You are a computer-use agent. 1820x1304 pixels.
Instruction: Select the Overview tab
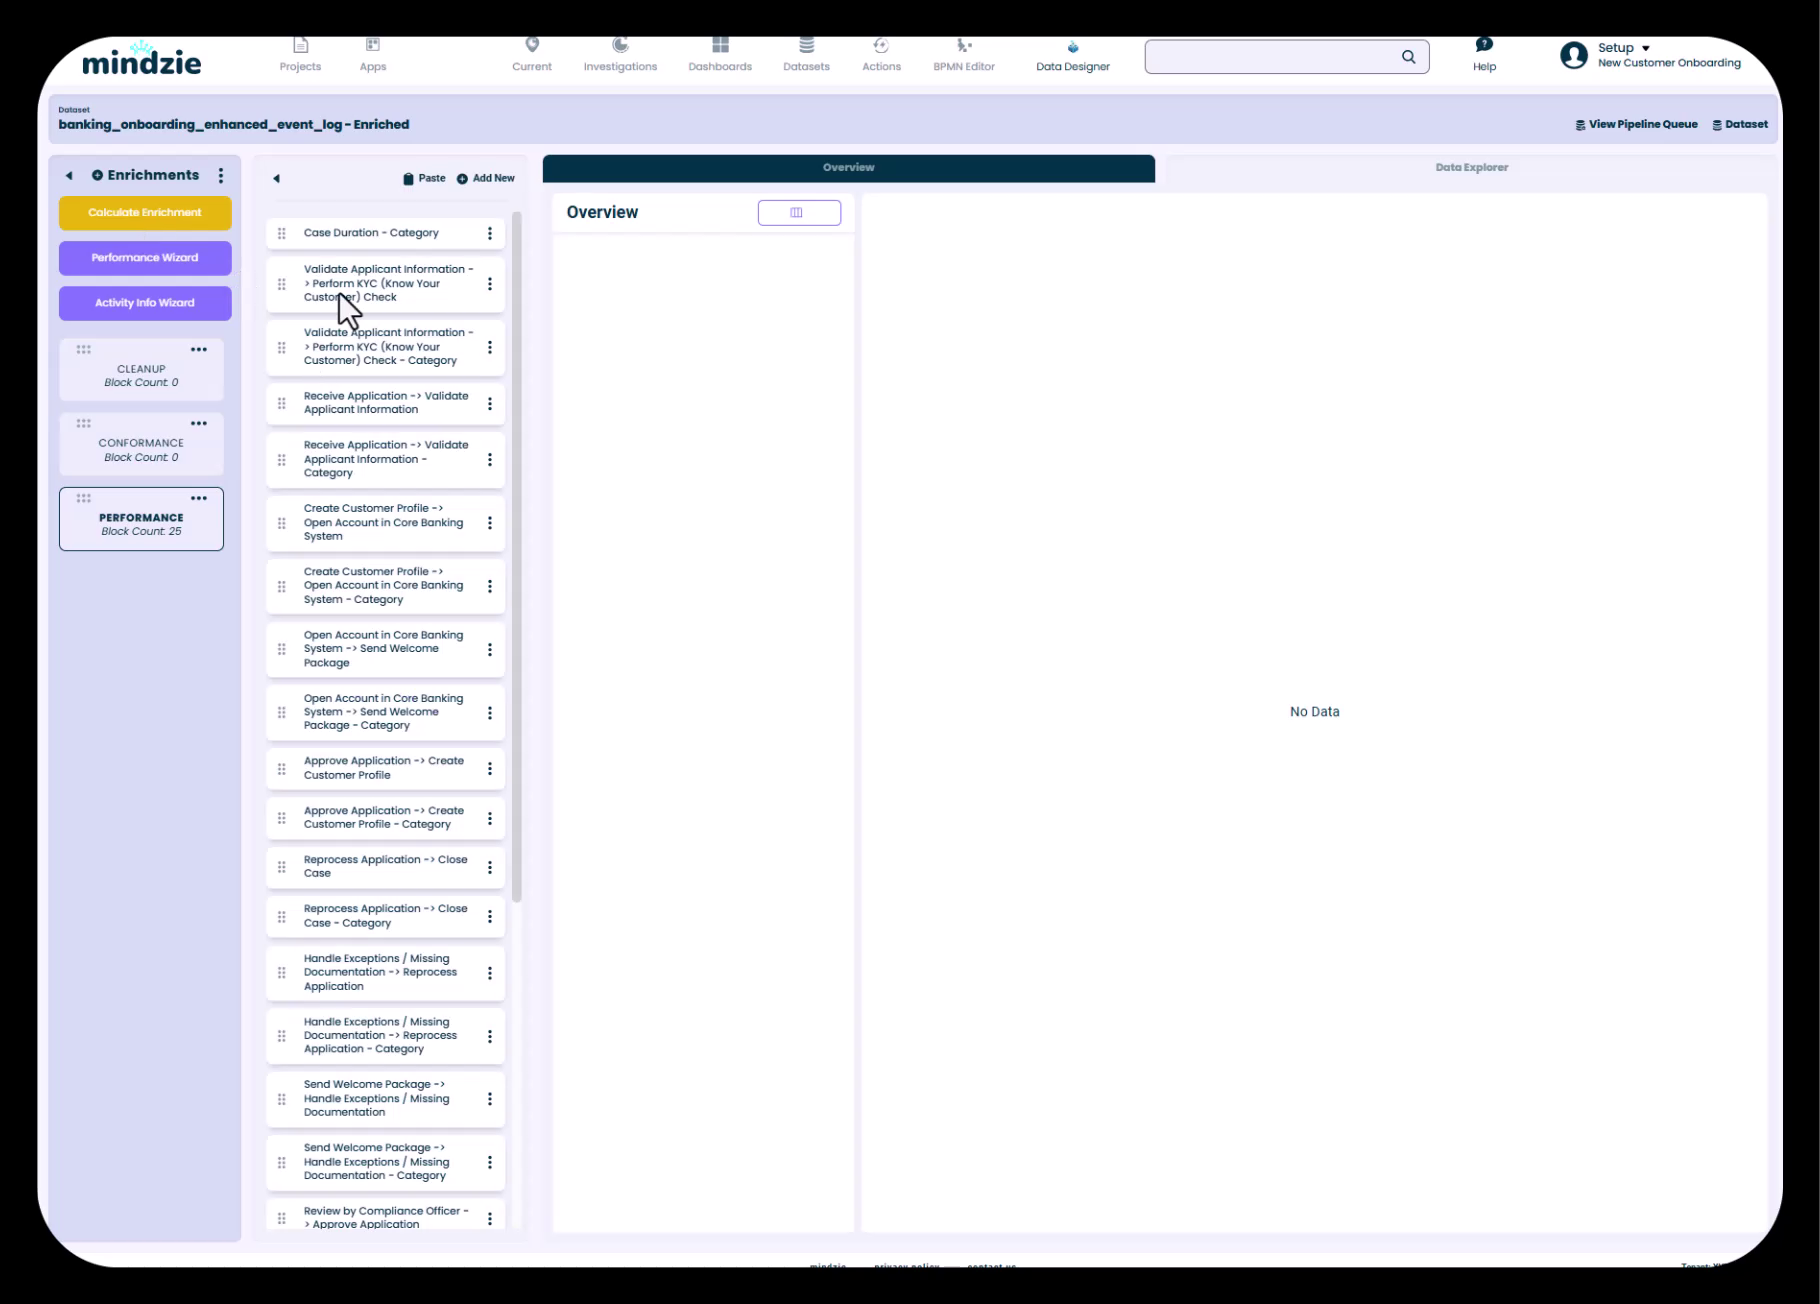(848, 168)
